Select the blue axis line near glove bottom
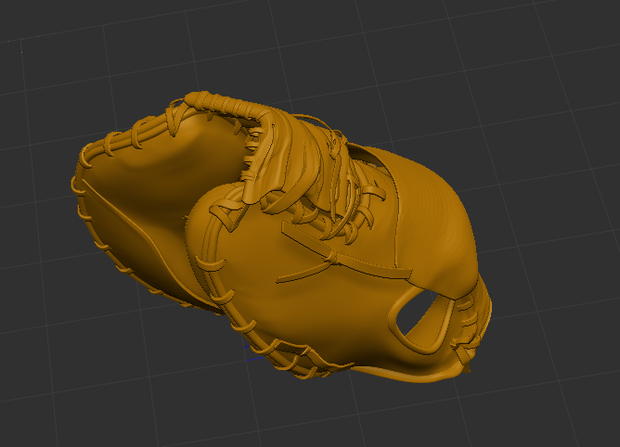 pyautogui.click(x=254, y=353)
